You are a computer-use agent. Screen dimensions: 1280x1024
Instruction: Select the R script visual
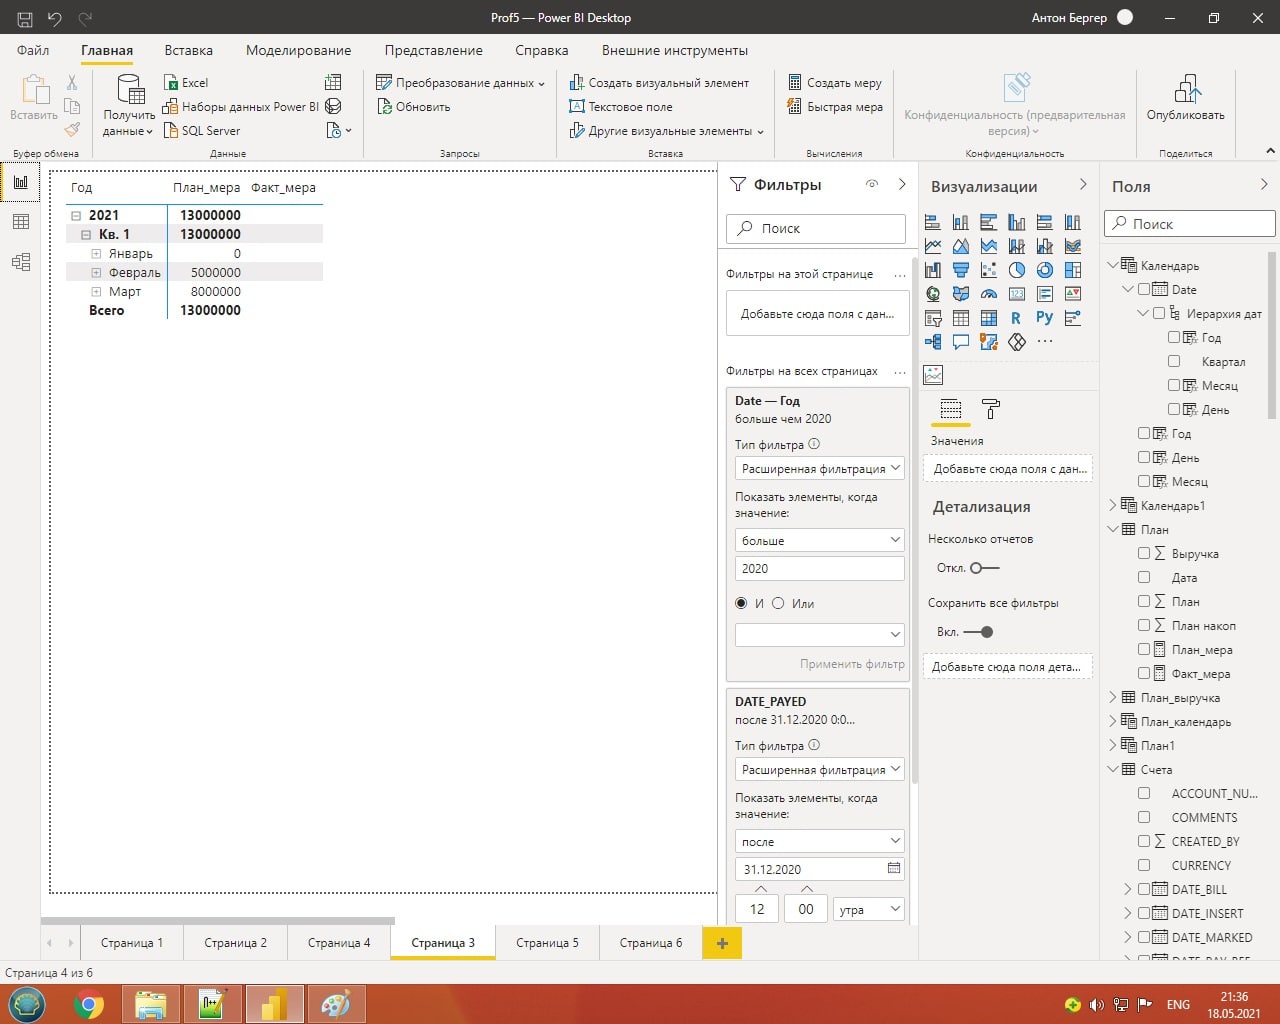point(1017,318)
